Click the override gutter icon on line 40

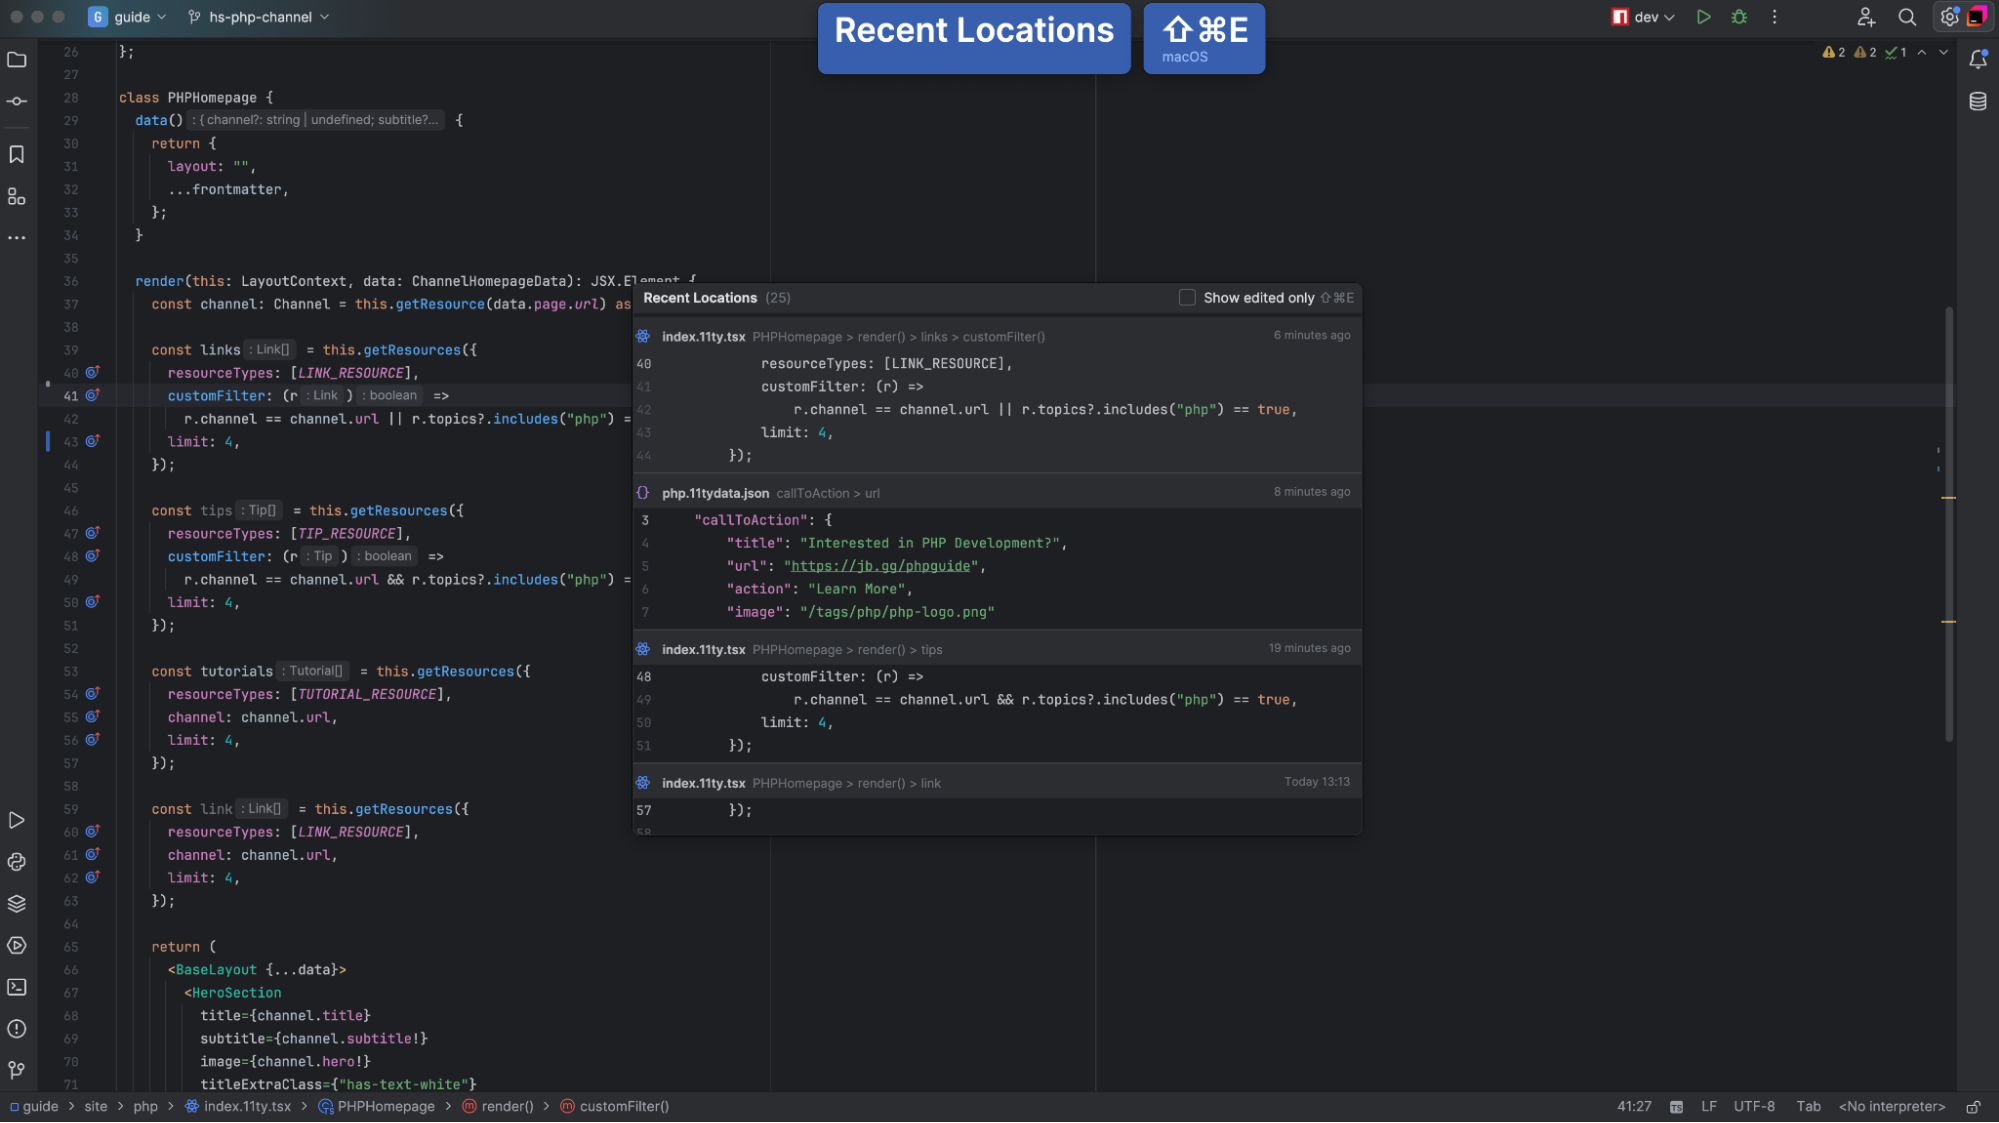coord(92,372)
